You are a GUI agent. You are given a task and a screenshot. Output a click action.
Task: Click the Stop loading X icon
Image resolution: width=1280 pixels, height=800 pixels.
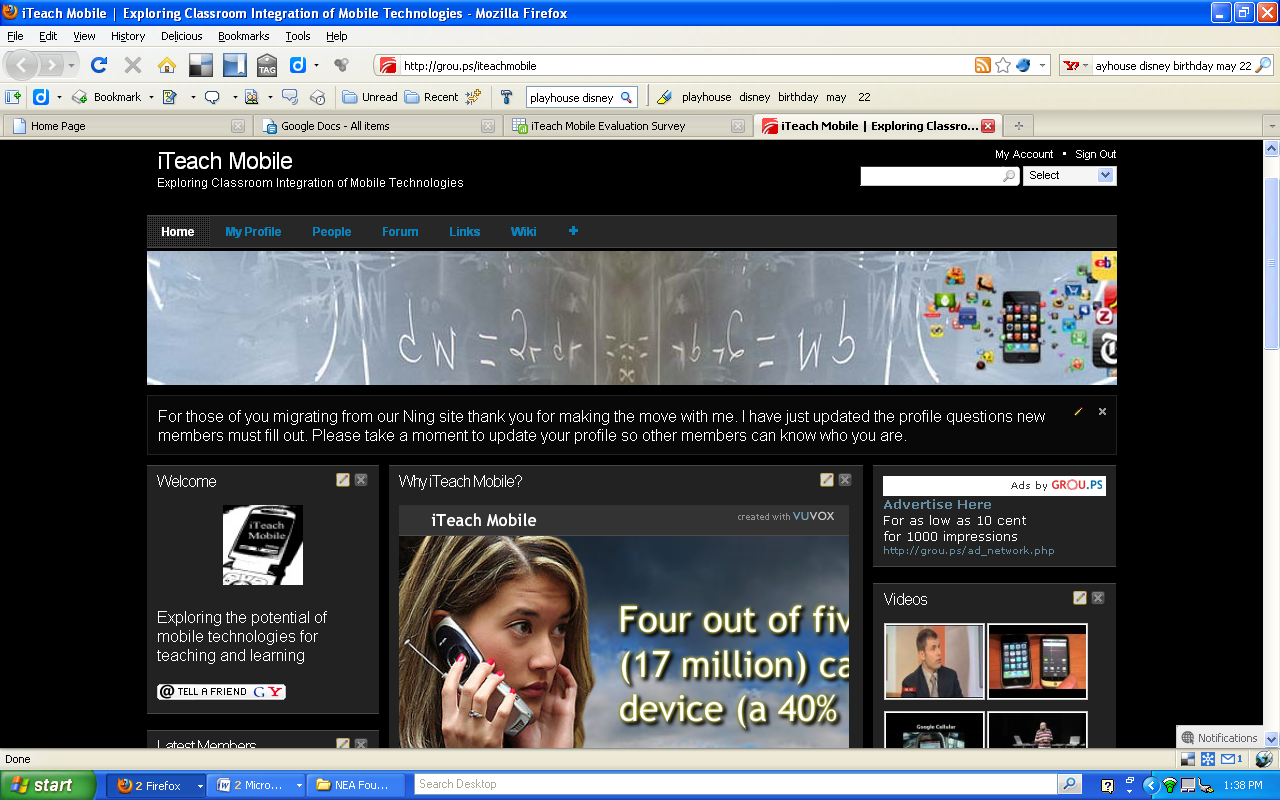tap(132, 65)
